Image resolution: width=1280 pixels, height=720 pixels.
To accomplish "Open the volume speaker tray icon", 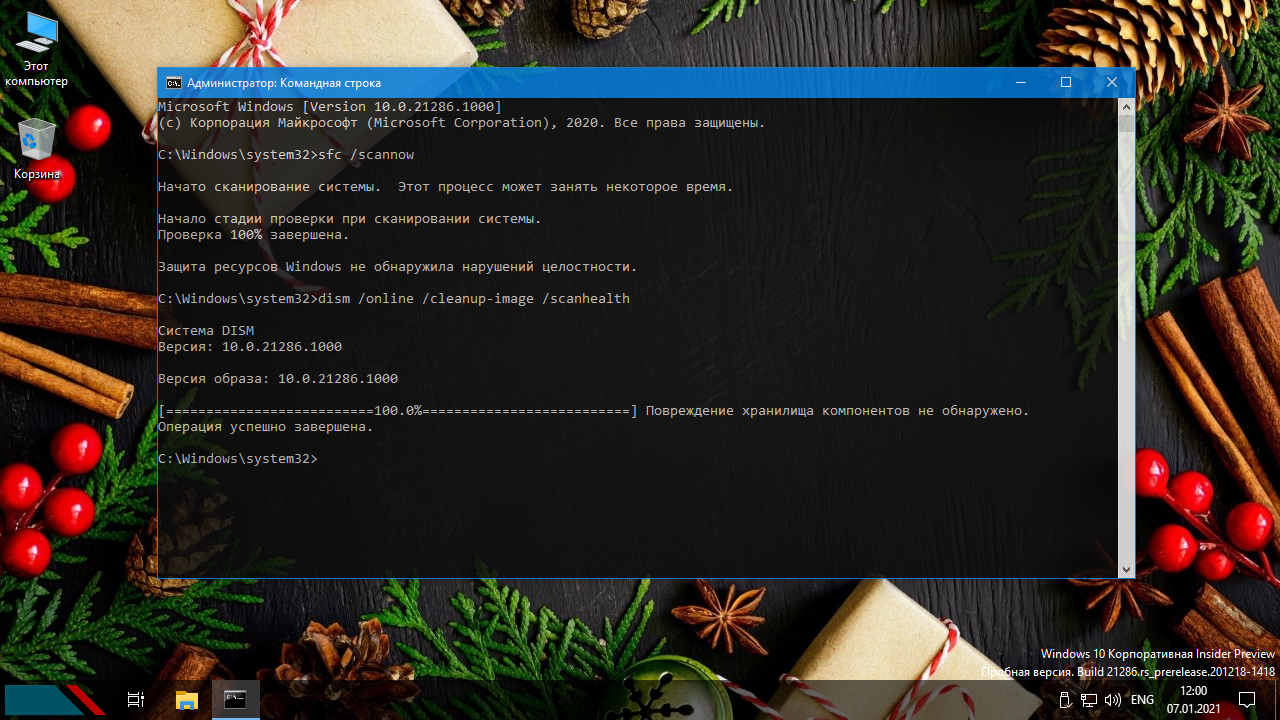I will 1113,700.
